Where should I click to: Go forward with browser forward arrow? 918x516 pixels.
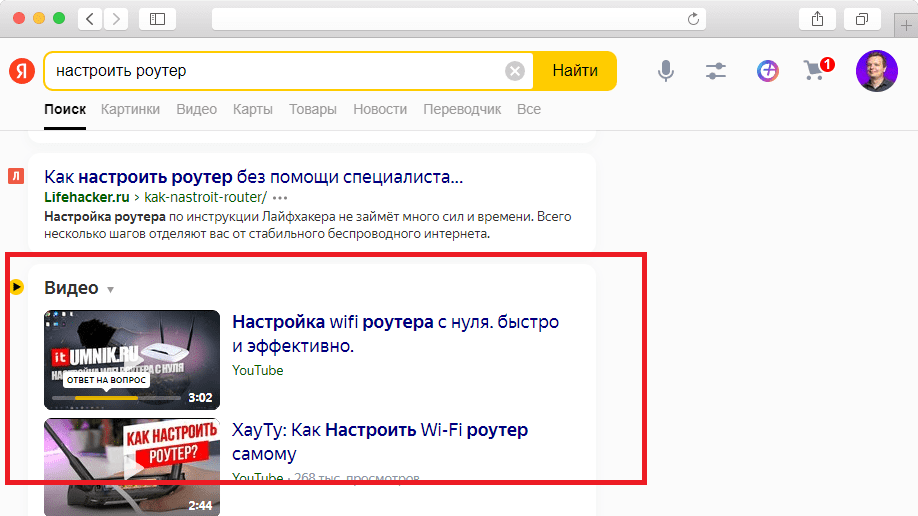(116, 19)
